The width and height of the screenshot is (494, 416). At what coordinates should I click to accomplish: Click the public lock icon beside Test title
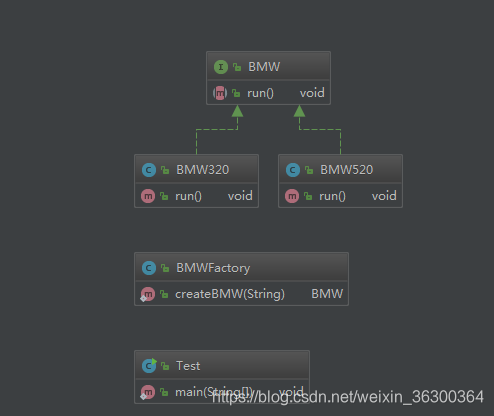click(x=165, y=366)
